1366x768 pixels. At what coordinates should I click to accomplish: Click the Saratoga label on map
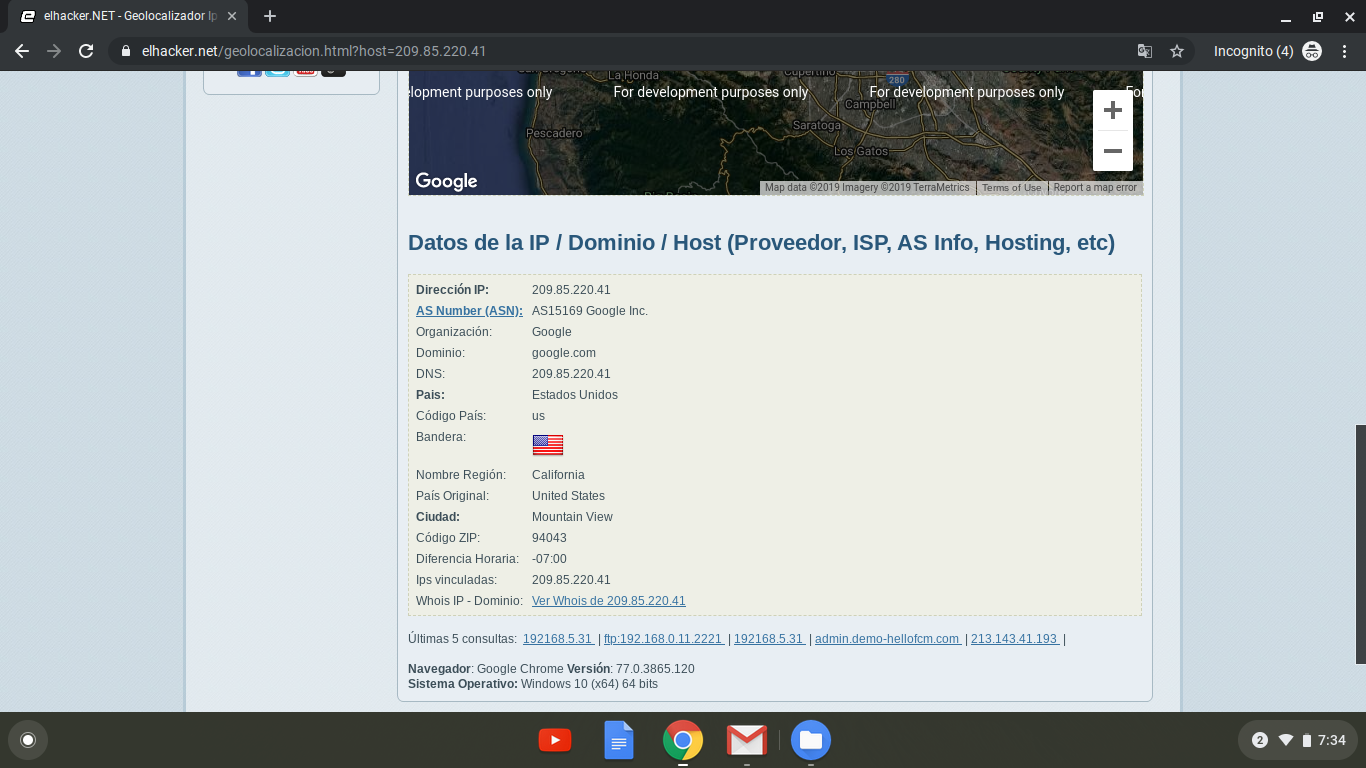point(817,125)
